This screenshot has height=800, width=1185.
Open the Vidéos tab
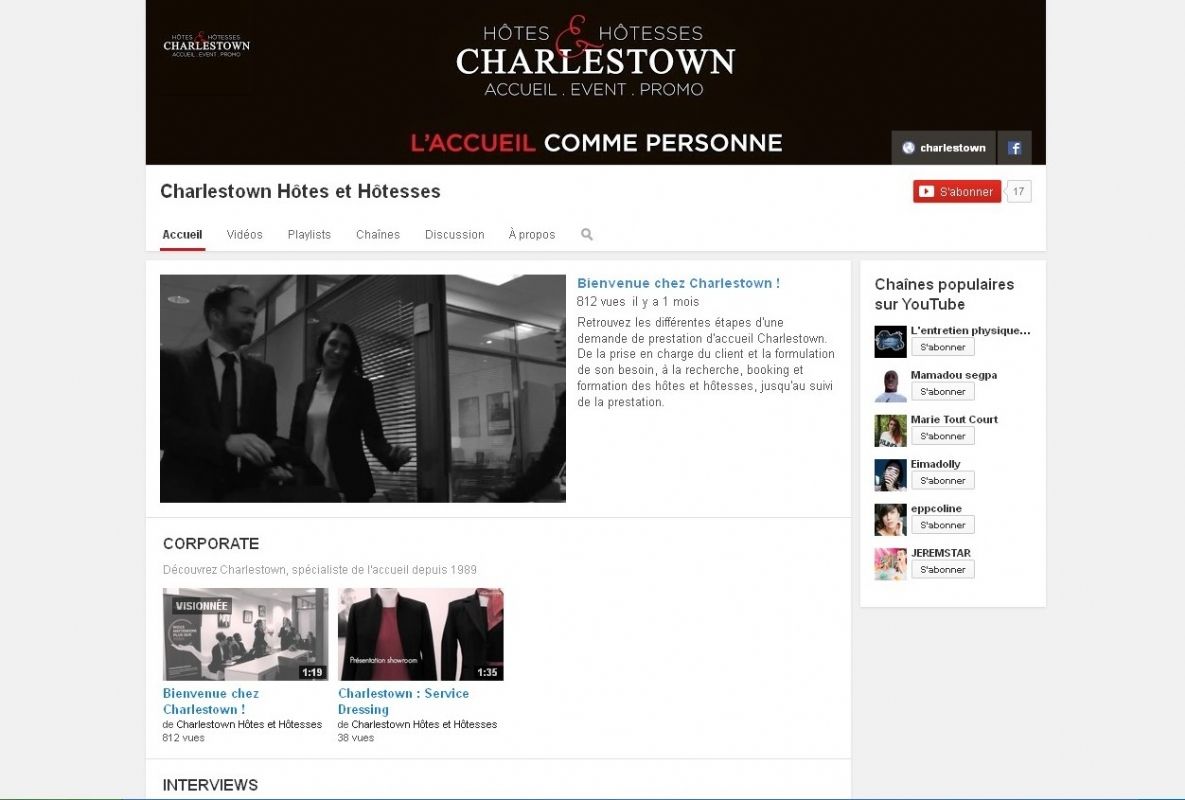245,234
